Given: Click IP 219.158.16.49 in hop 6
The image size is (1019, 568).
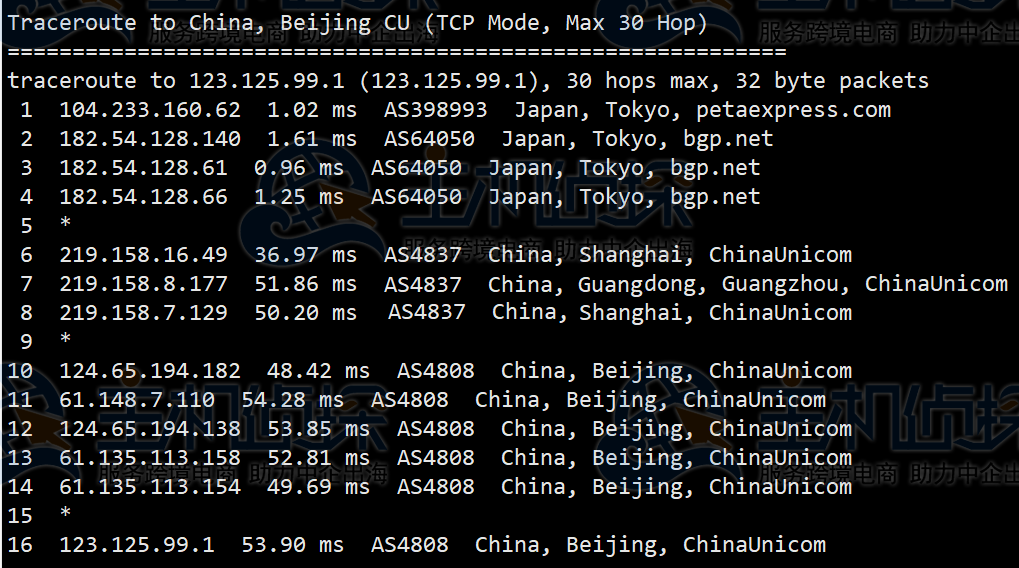Looking at the screenshot, I should pyautogui.click(x=144, y=255).
